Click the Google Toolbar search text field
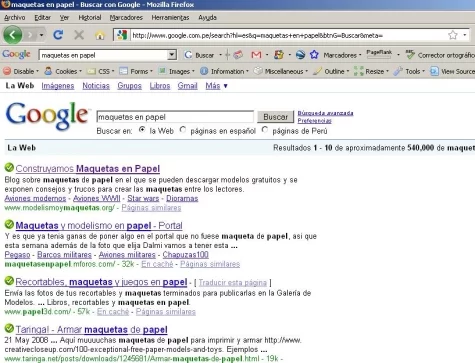The width and height of the screenshot is (475, 363). (103, 55)
